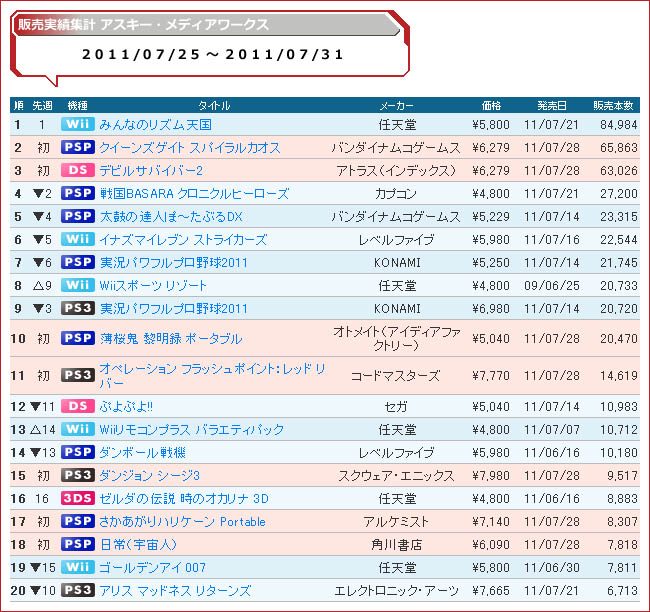Open the Wiiスポーツ リゾート link
This screenshot has height=612, width=650.
[153, 286]
